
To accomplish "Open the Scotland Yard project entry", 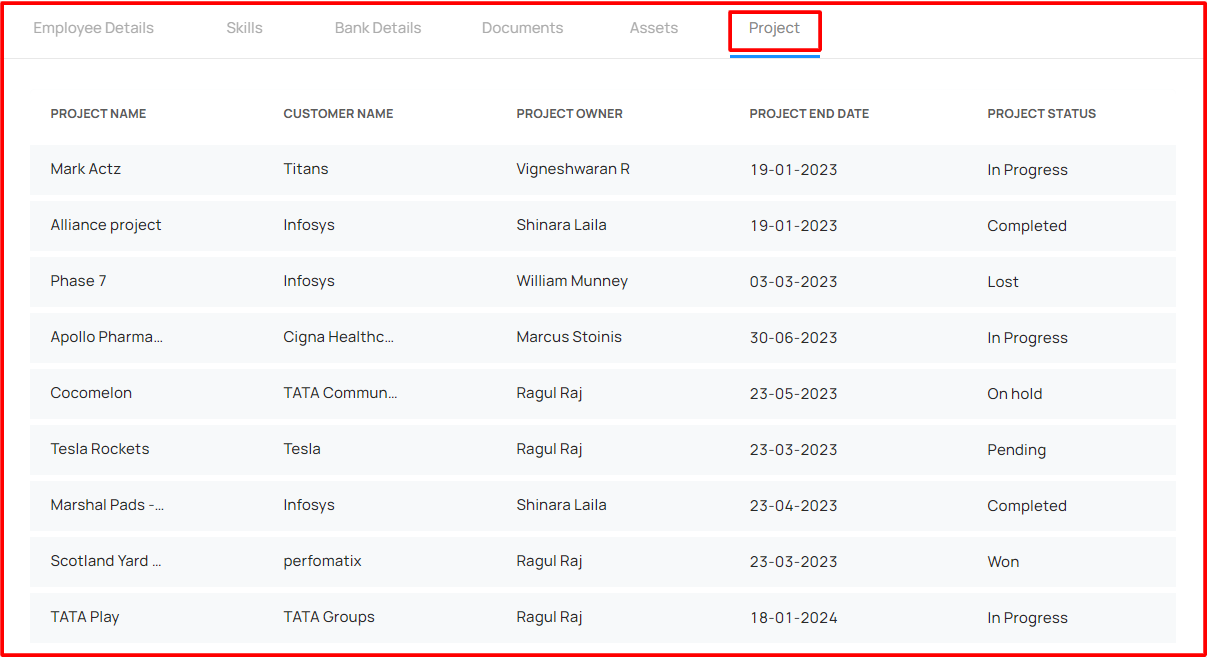I will [603, 561].
